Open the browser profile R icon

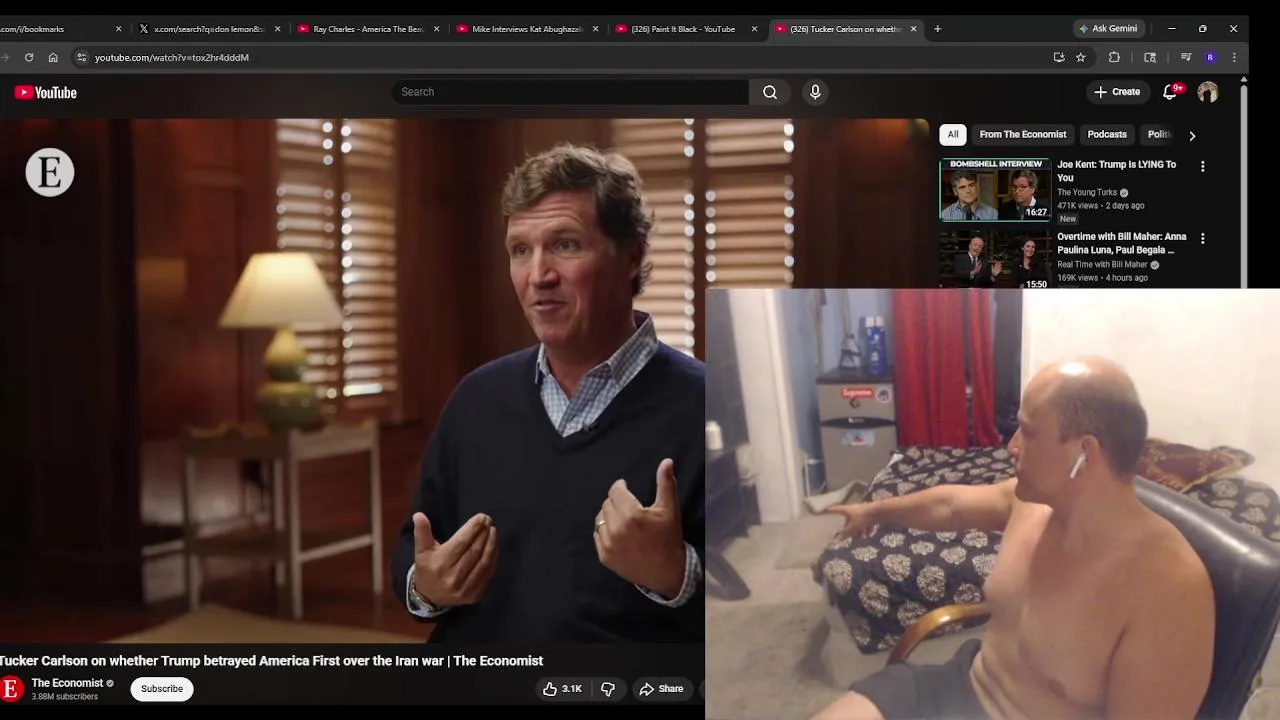point(1210,57)
